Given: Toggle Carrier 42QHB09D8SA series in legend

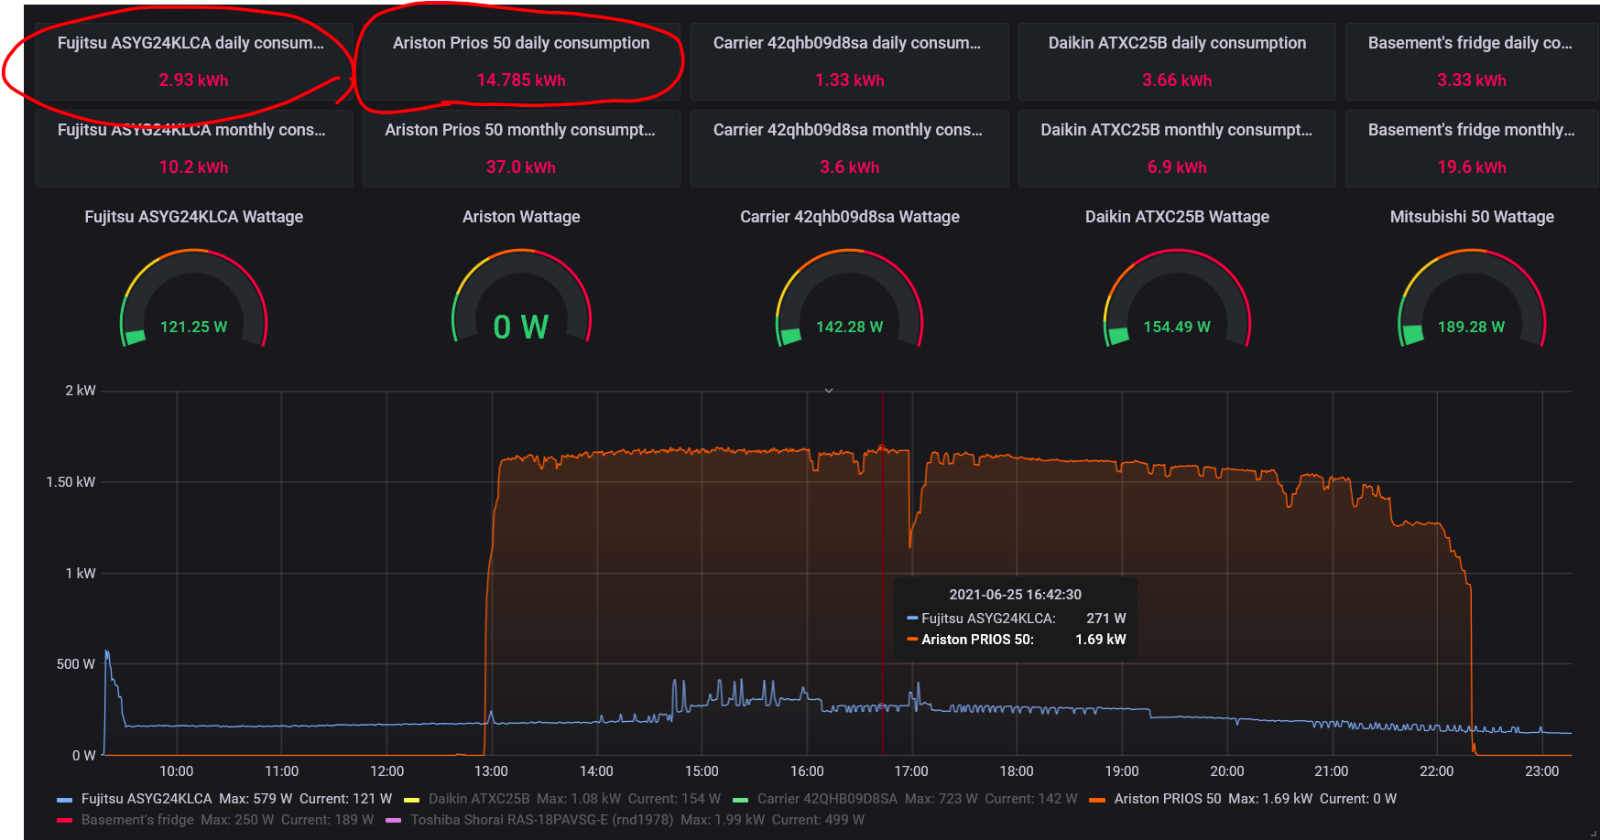Looking at the screenshot, I should coord(827,799).
